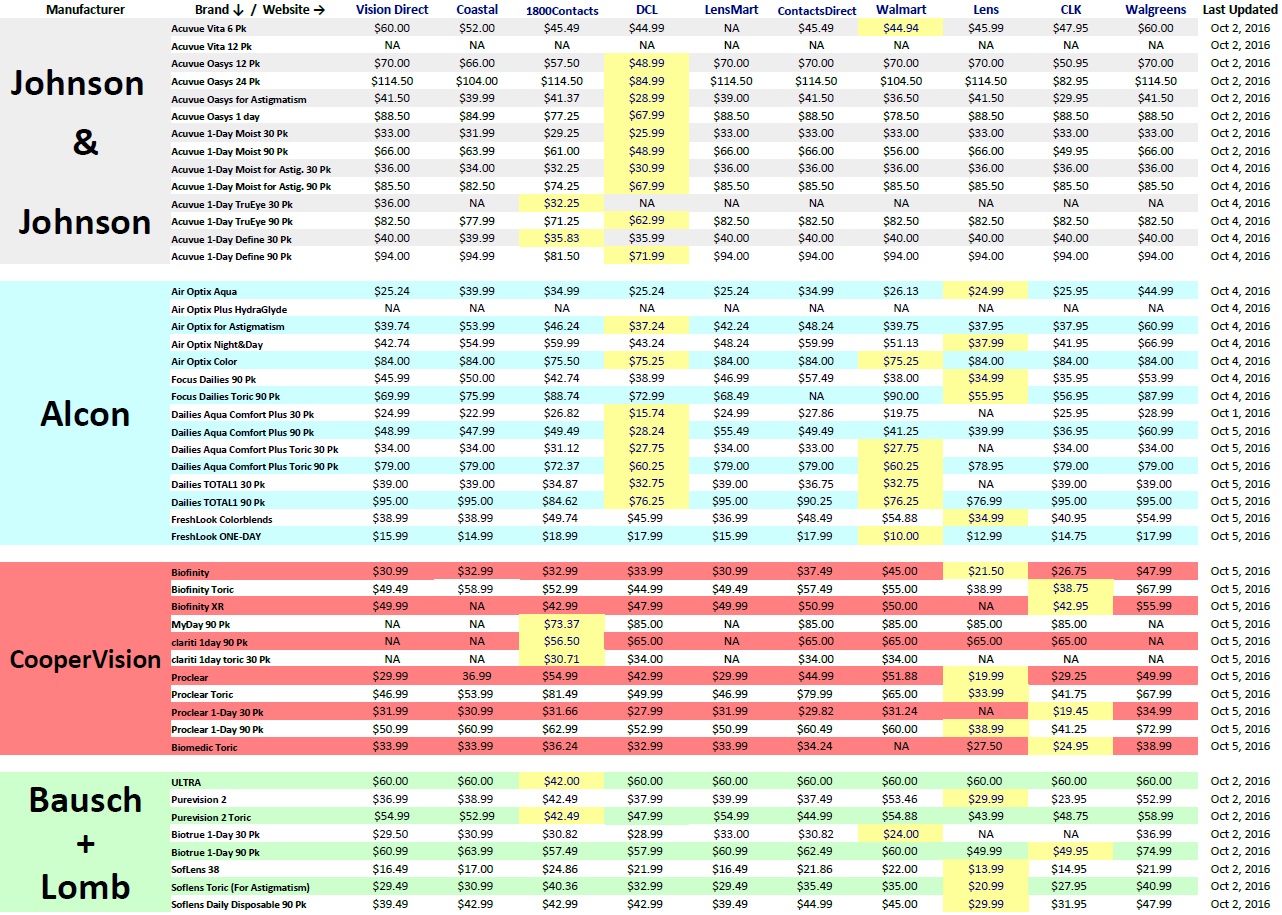Click the $37.24 DCL Air Optix Astigmatism price
Screen dimensions: 1282x915
(x=647, y=326)
